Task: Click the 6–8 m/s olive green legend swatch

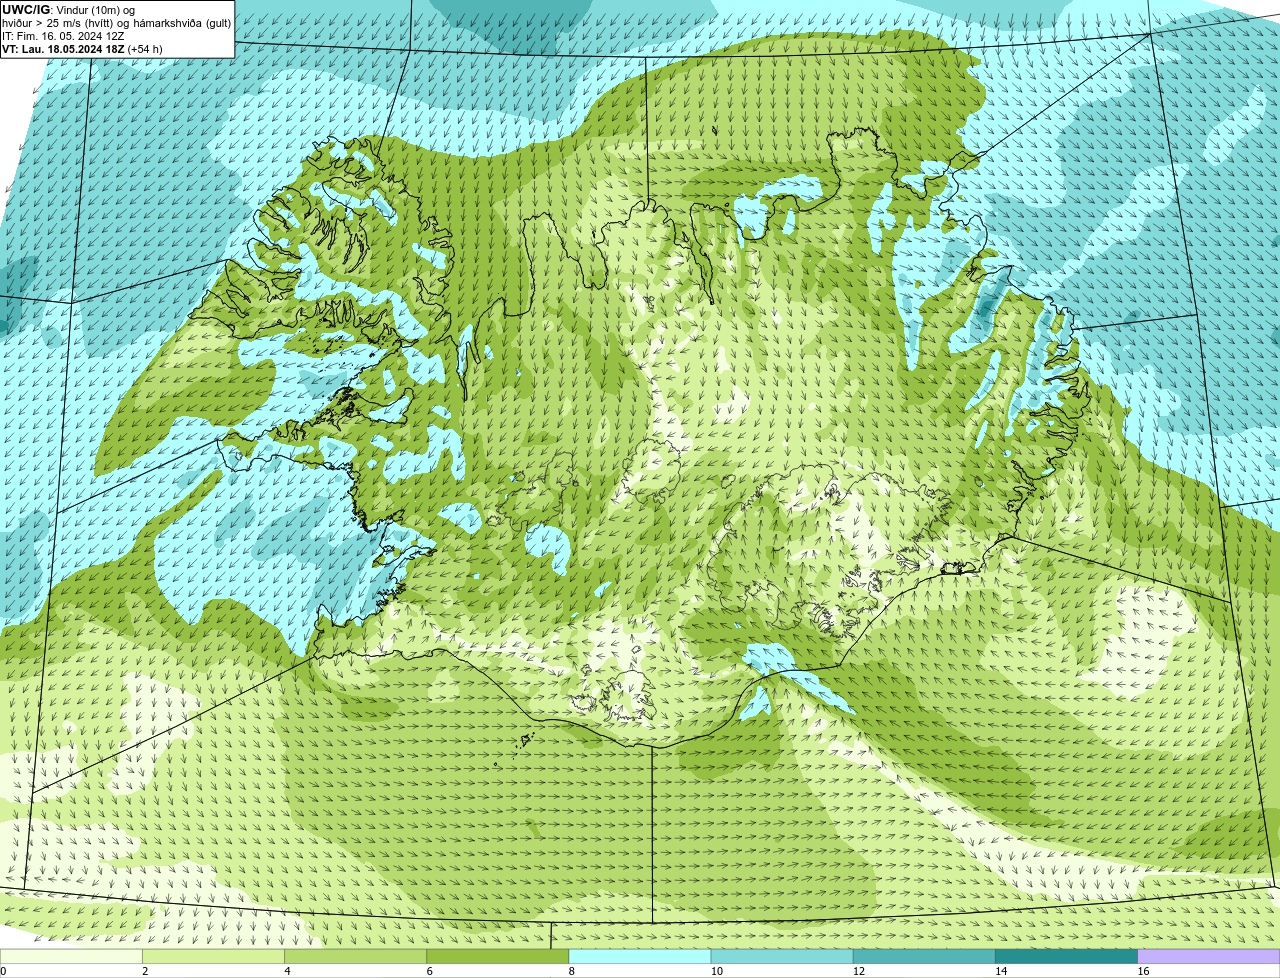Action: tap(498, 957)
